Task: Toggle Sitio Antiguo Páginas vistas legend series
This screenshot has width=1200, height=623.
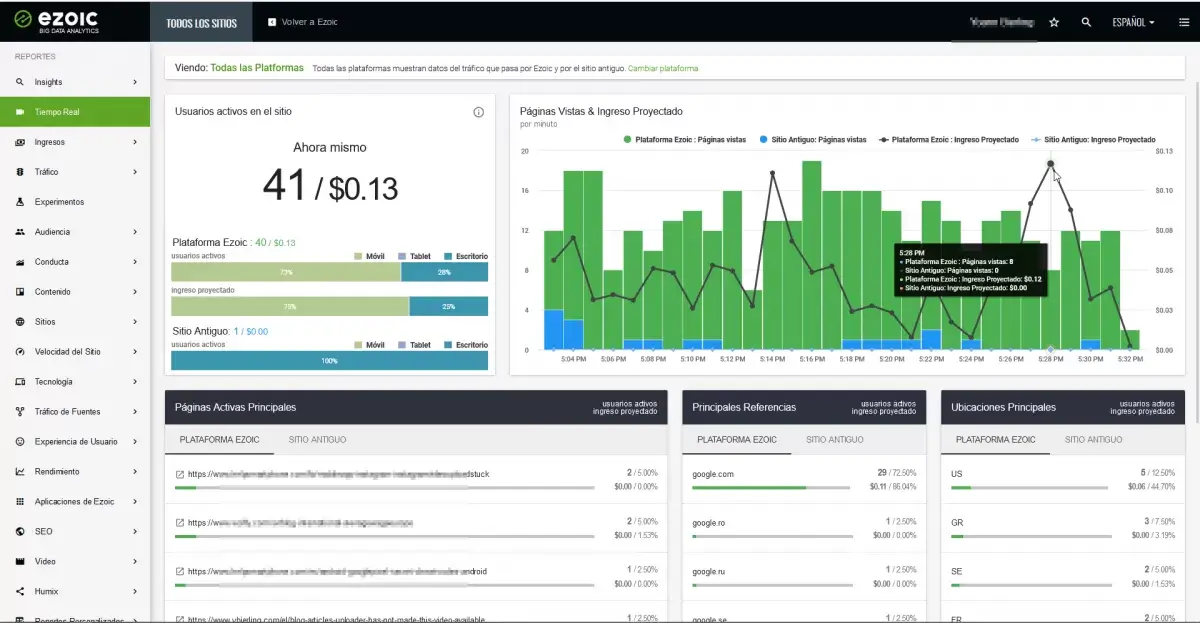Action: click(812, 140)
